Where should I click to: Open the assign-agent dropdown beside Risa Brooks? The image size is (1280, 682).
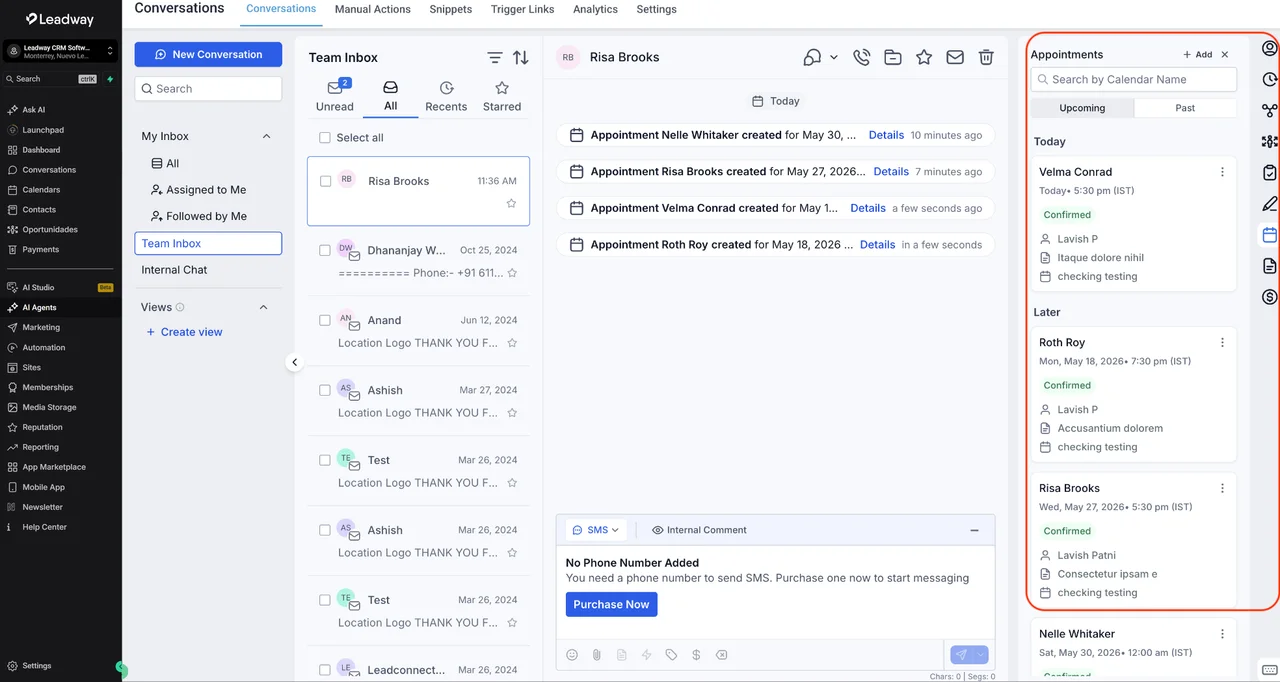[821, 57]
